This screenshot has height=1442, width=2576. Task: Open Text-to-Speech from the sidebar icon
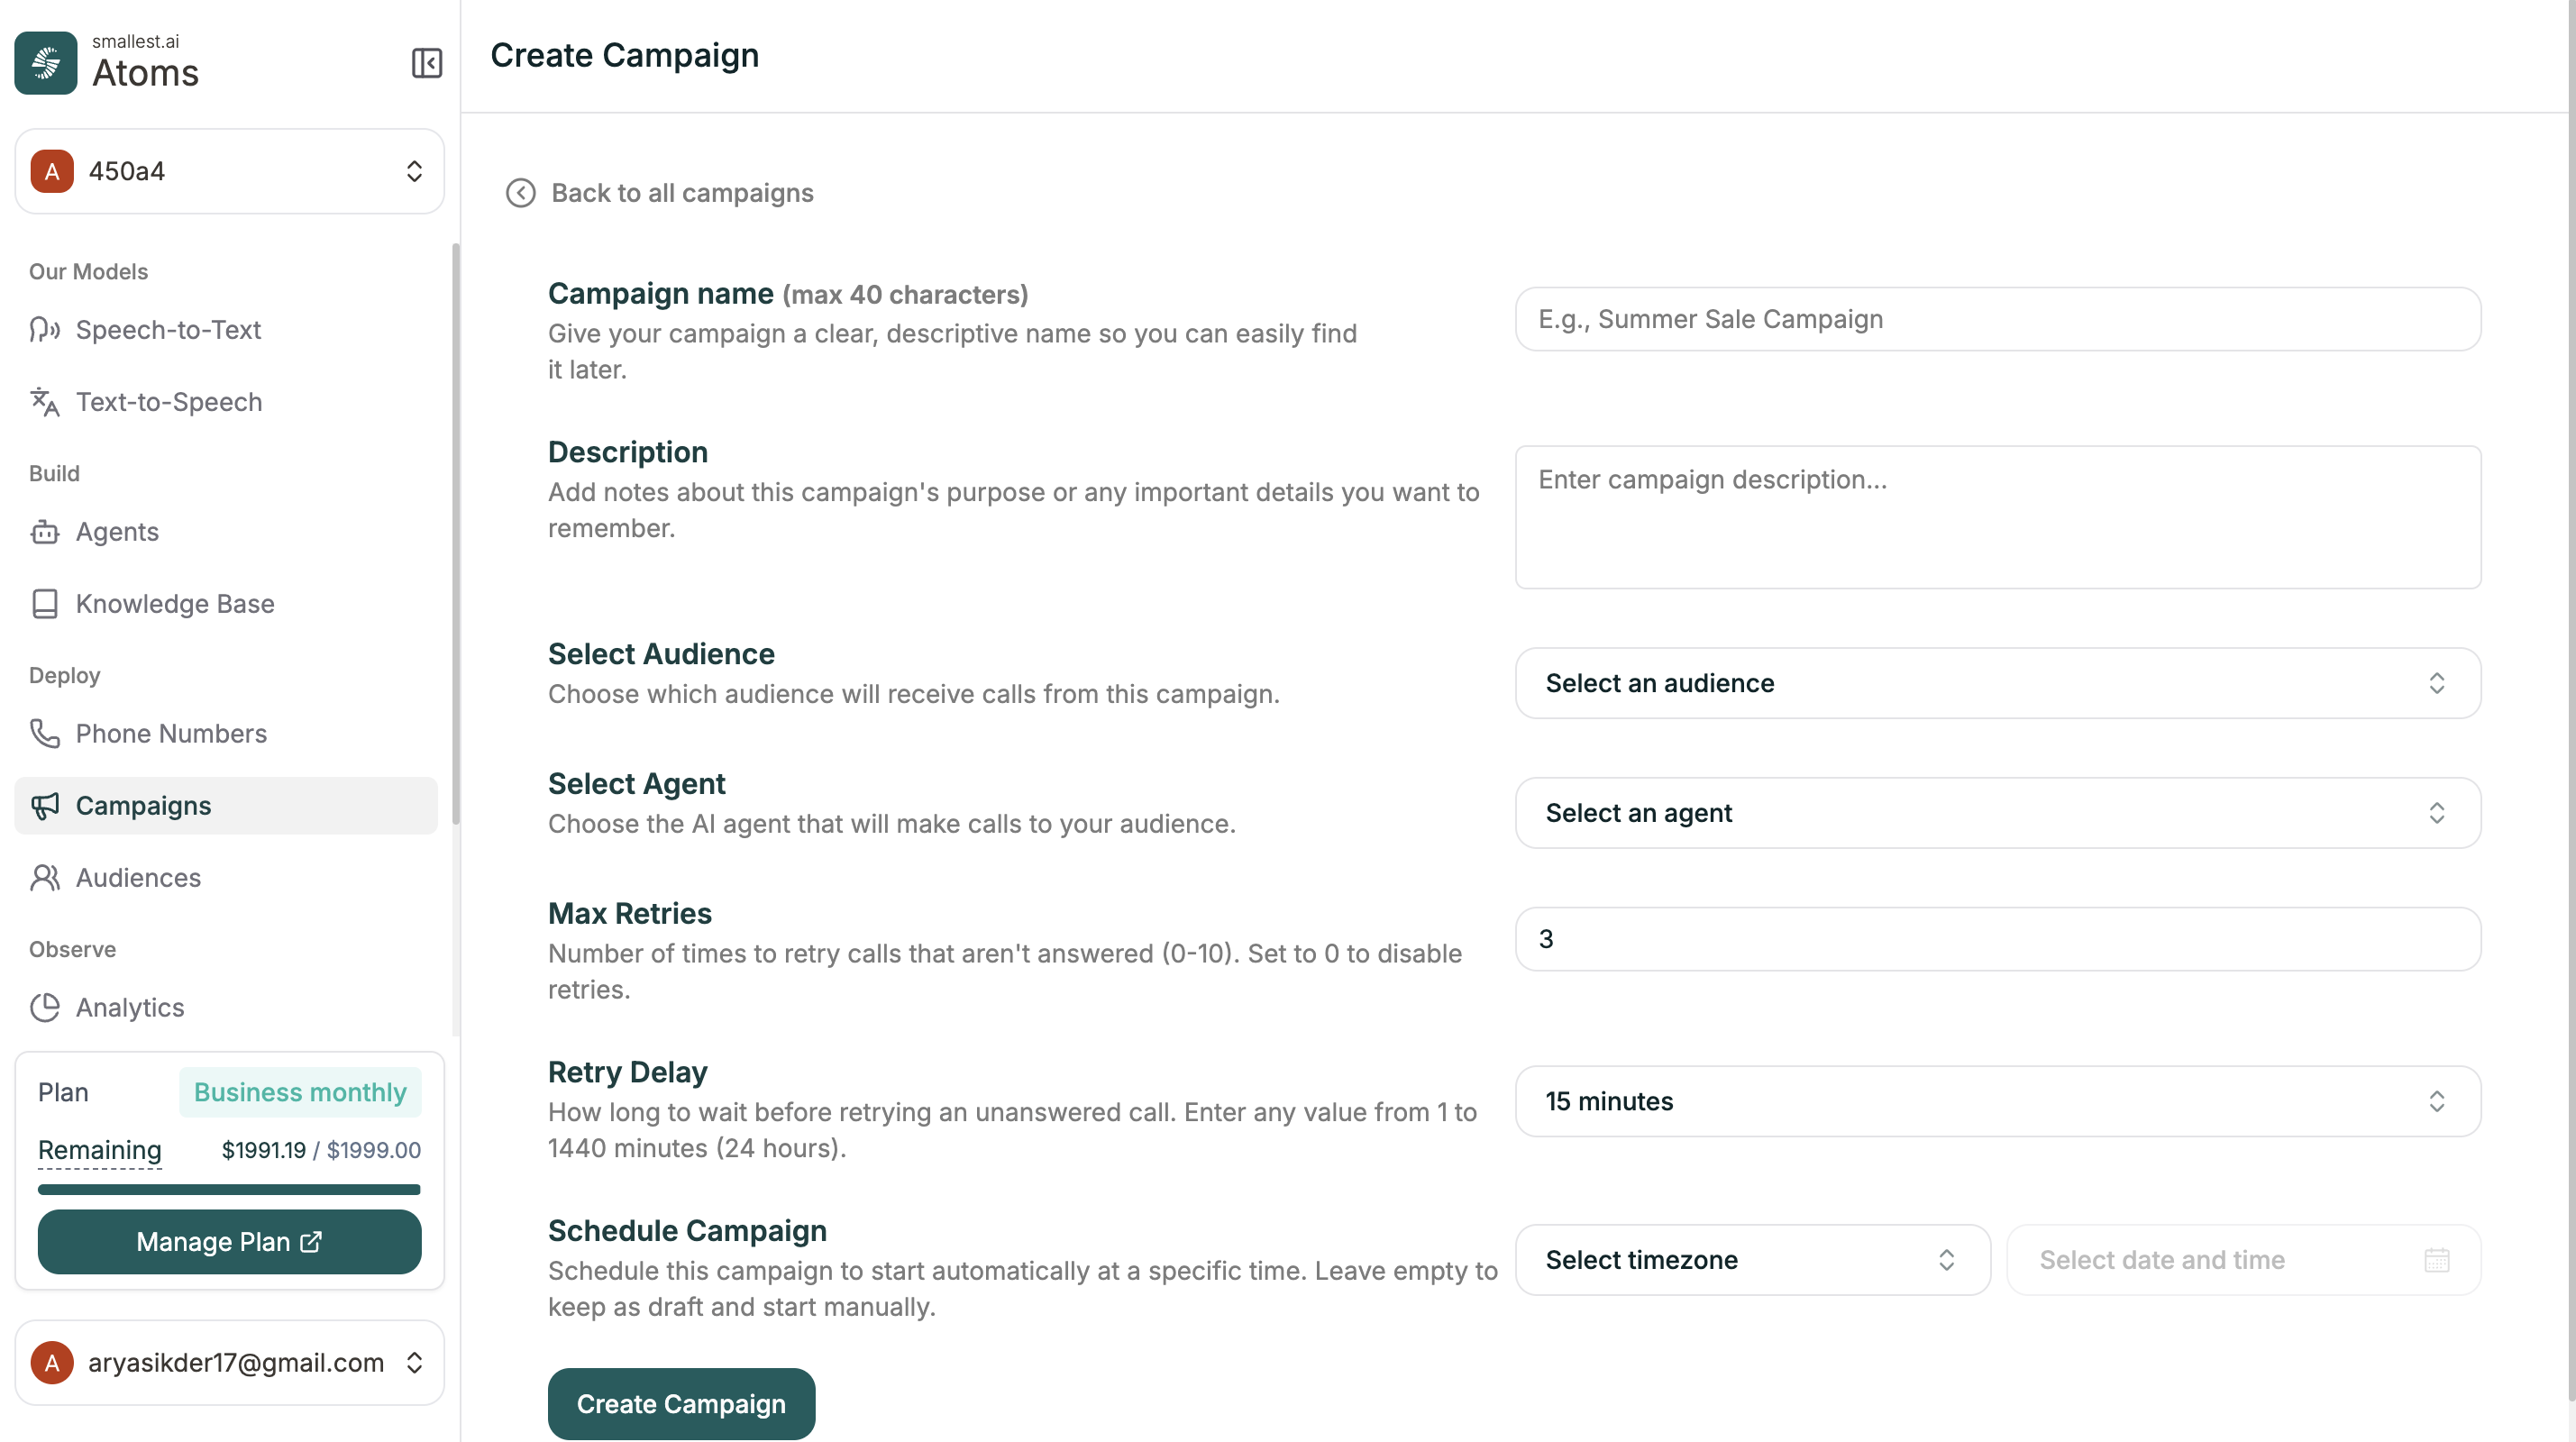45,402
